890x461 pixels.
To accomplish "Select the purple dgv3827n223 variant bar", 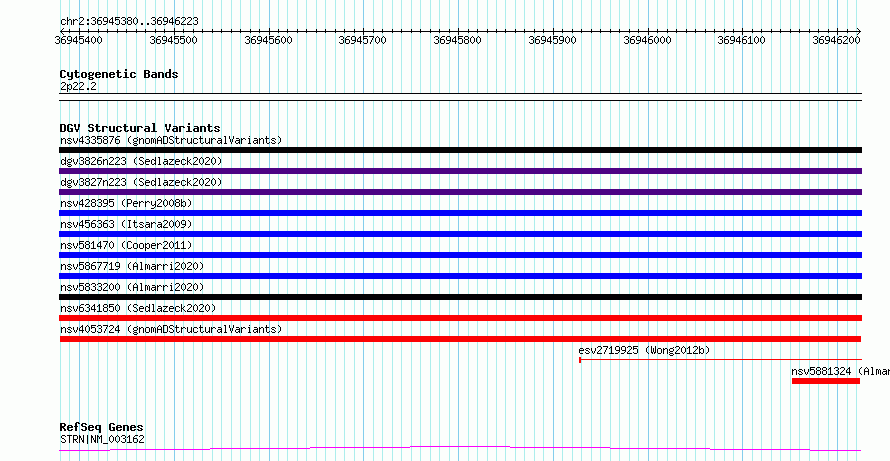I will (x=460, y=192).
